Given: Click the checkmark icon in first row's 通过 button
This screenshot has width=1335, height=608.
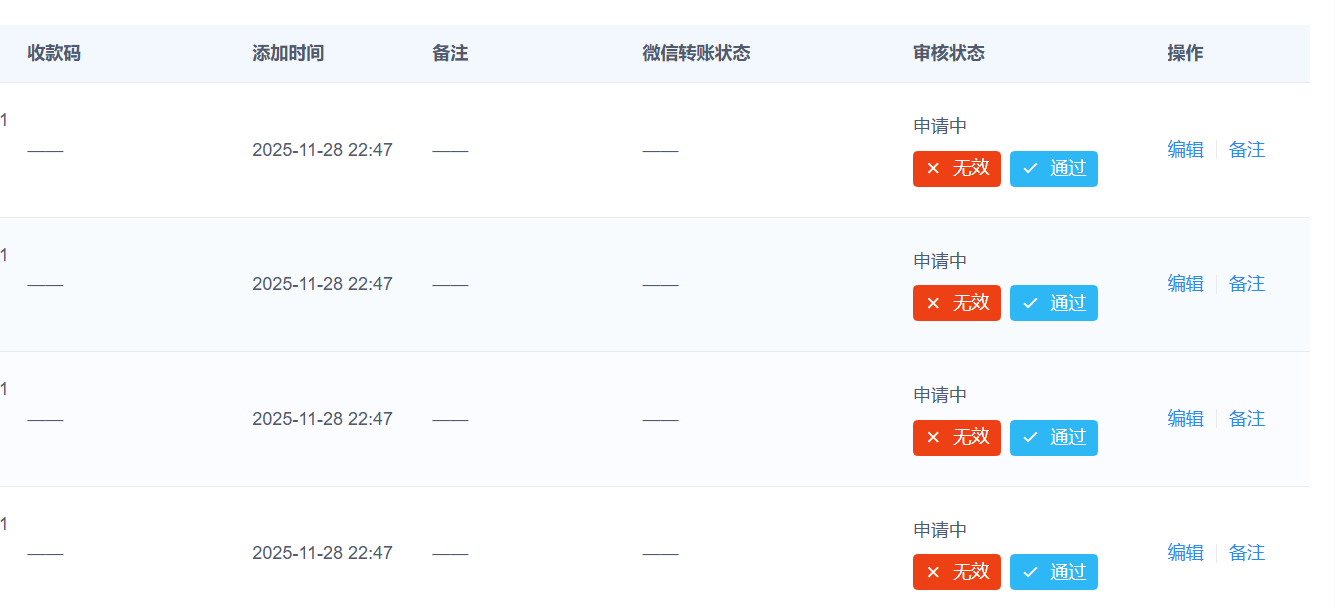Looking at the screenshot, I should click(x=1030, y=169).
